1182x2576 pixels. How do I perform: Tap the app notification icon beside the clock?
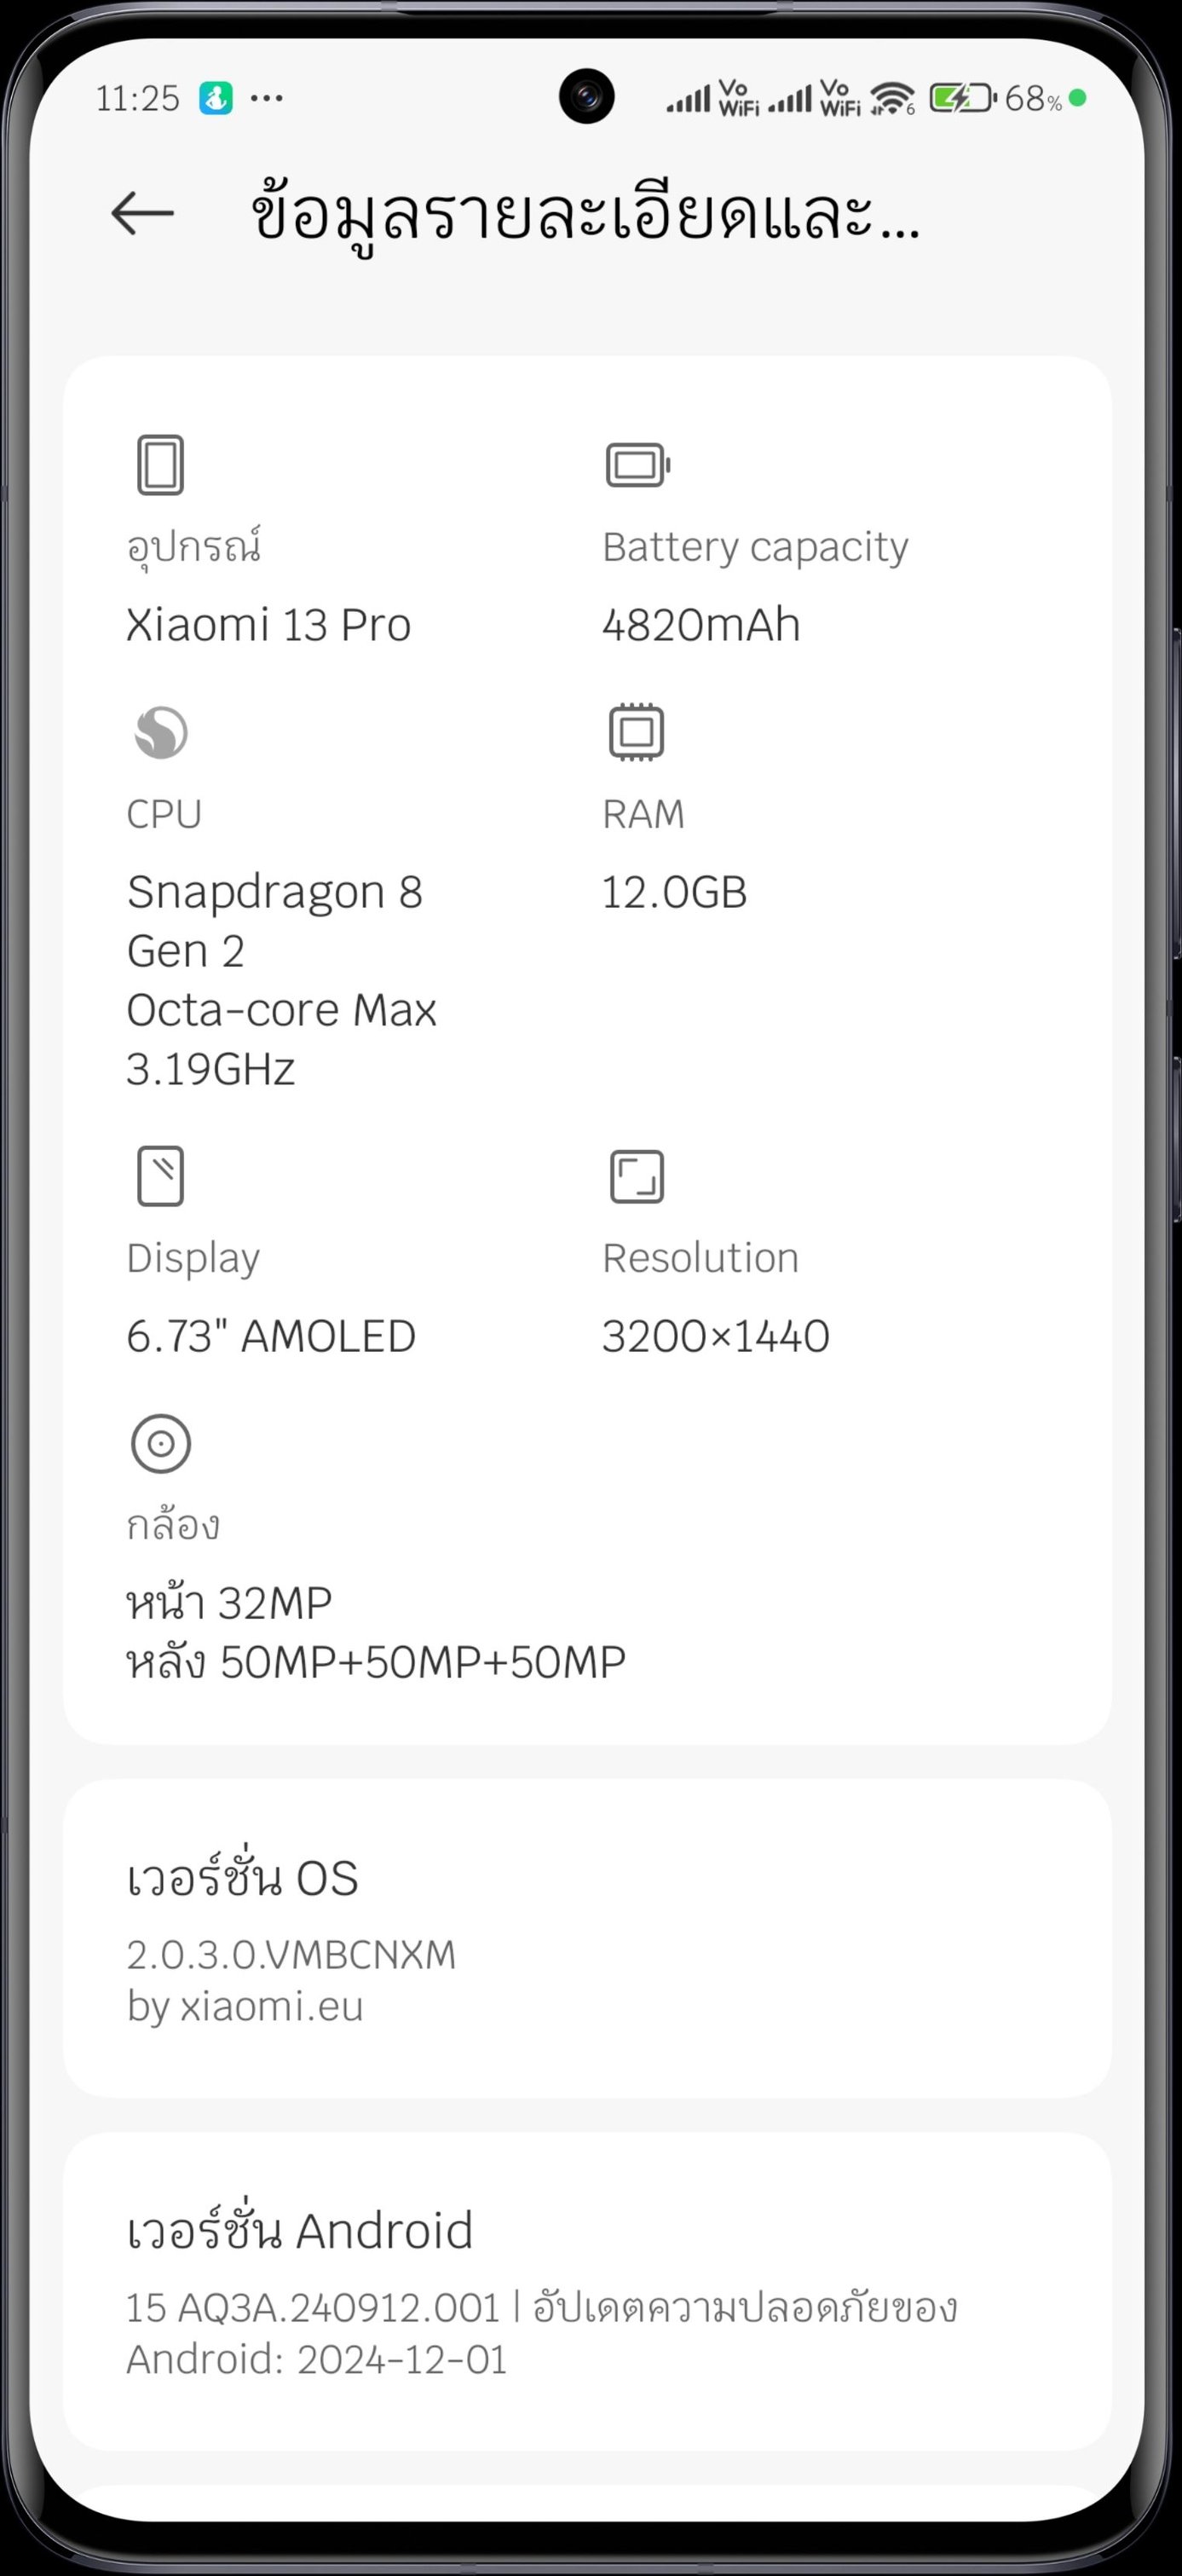coord(216,98)
